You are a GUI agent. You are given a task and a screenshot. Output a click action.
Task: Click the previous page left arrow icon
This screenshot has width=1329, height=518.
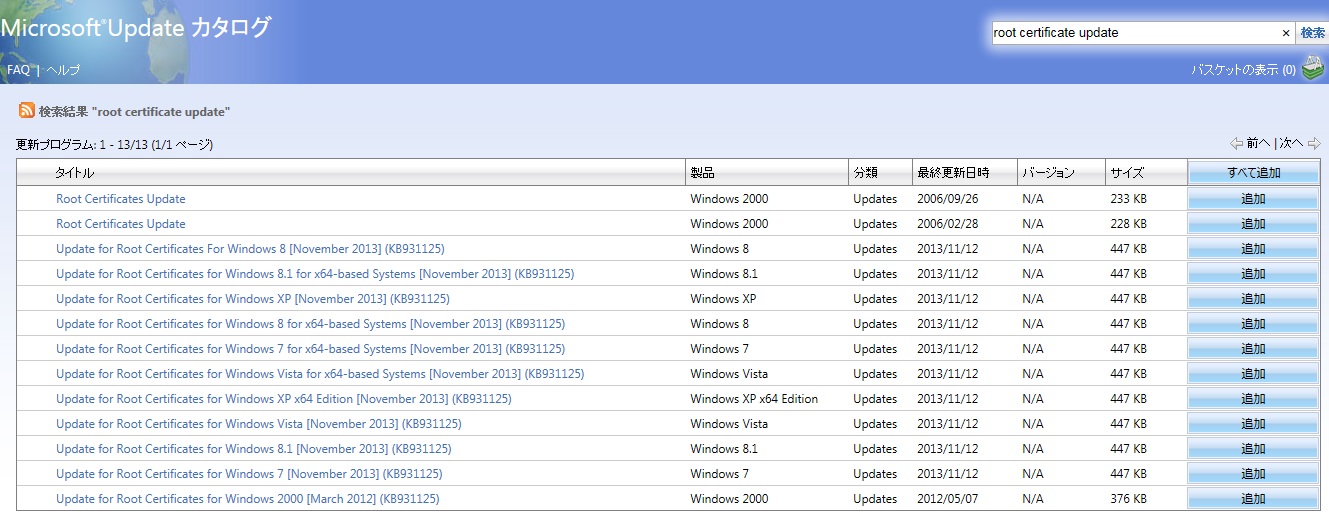point(1237,143)
